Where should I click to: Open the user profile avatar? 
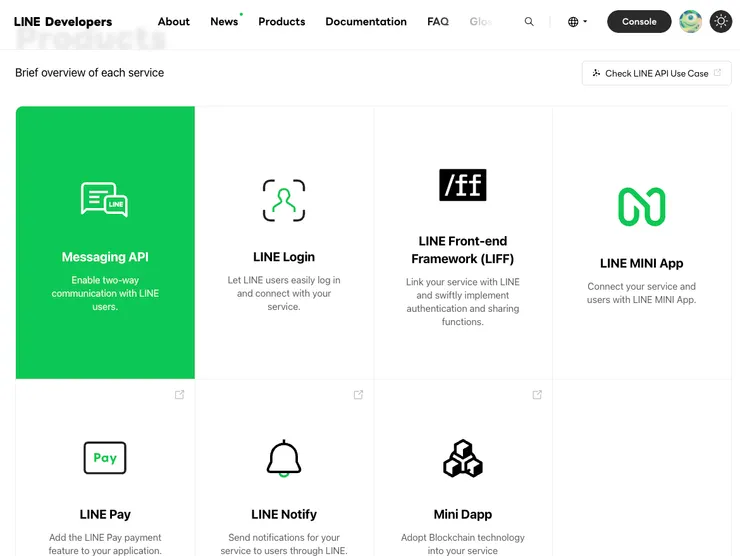[x=690, y=22]
